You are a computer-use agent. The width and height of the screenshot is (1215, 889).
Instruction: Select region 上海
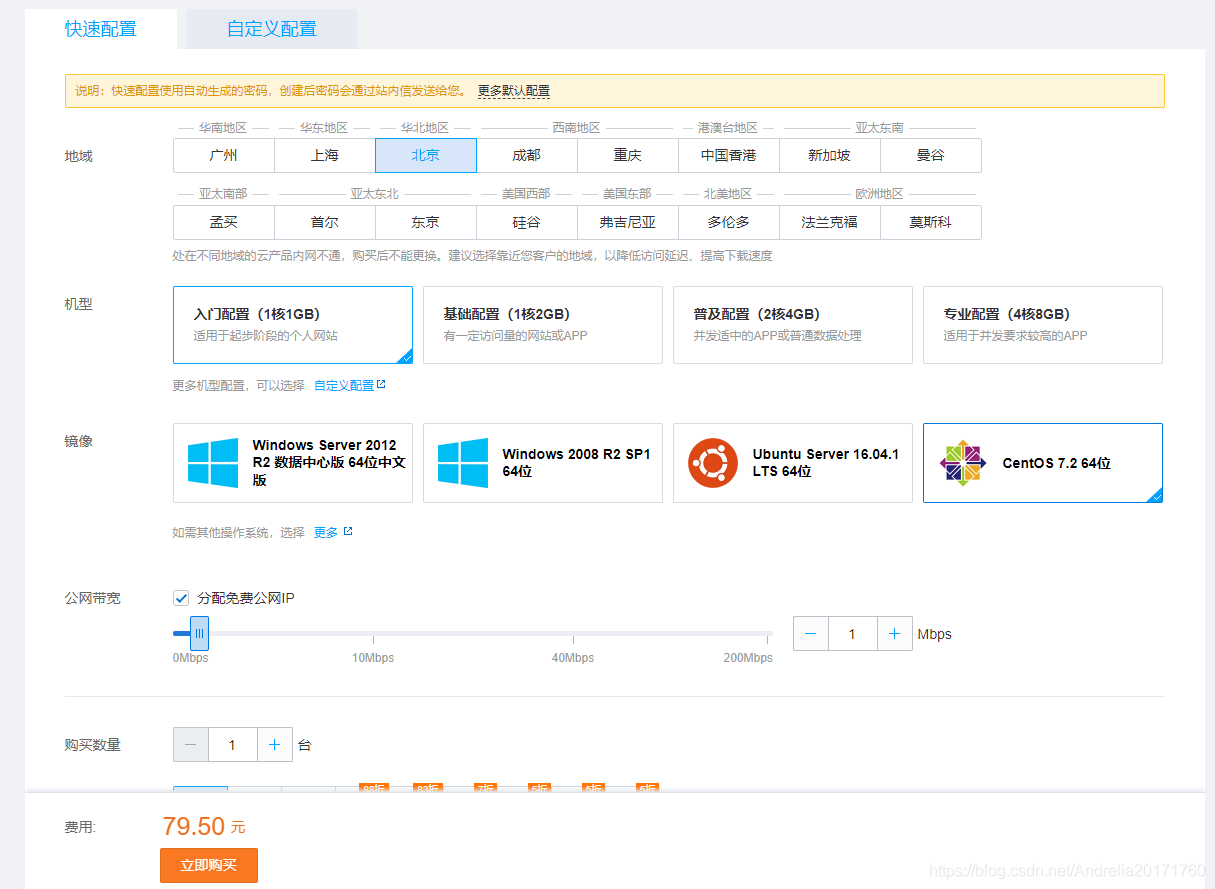(325, 156)
